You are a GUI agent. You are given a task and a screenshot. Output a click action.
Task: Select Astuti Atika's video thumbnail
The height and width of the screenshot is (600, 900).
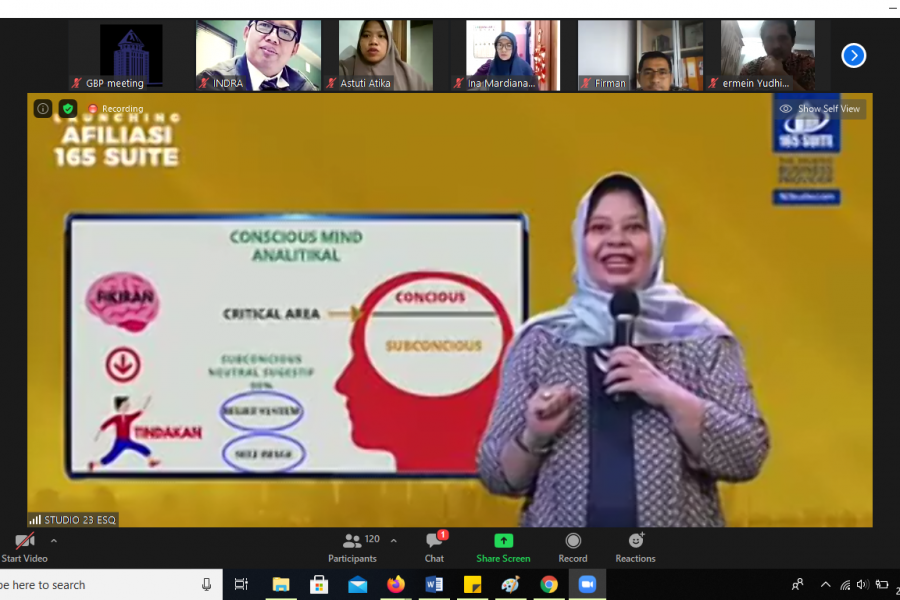pos(385,55)
